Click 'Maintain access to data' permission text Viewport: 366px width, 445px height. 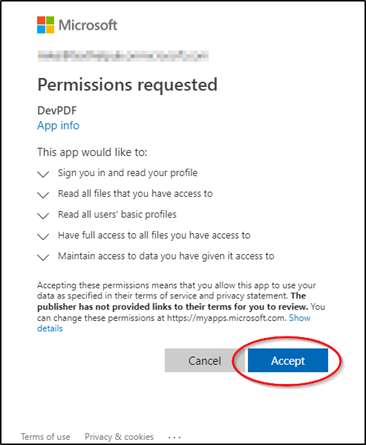pos(166,256)
